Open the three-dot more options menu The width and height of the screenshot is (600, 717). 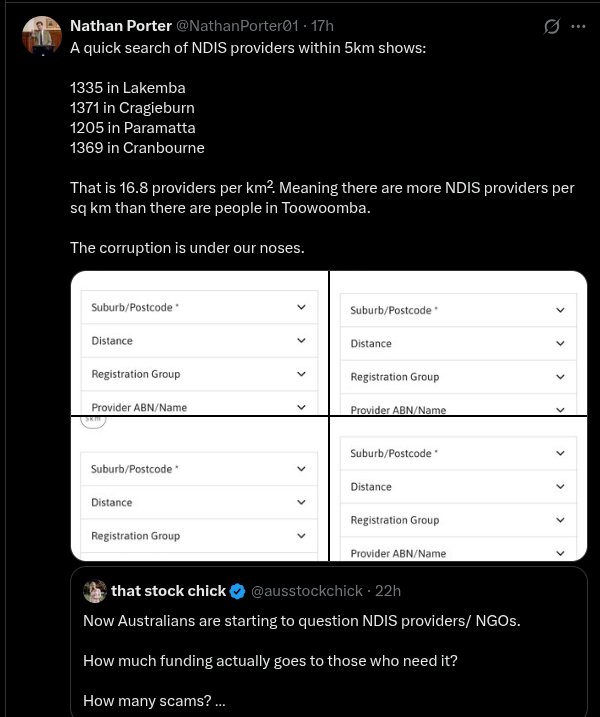pos(578,27)
